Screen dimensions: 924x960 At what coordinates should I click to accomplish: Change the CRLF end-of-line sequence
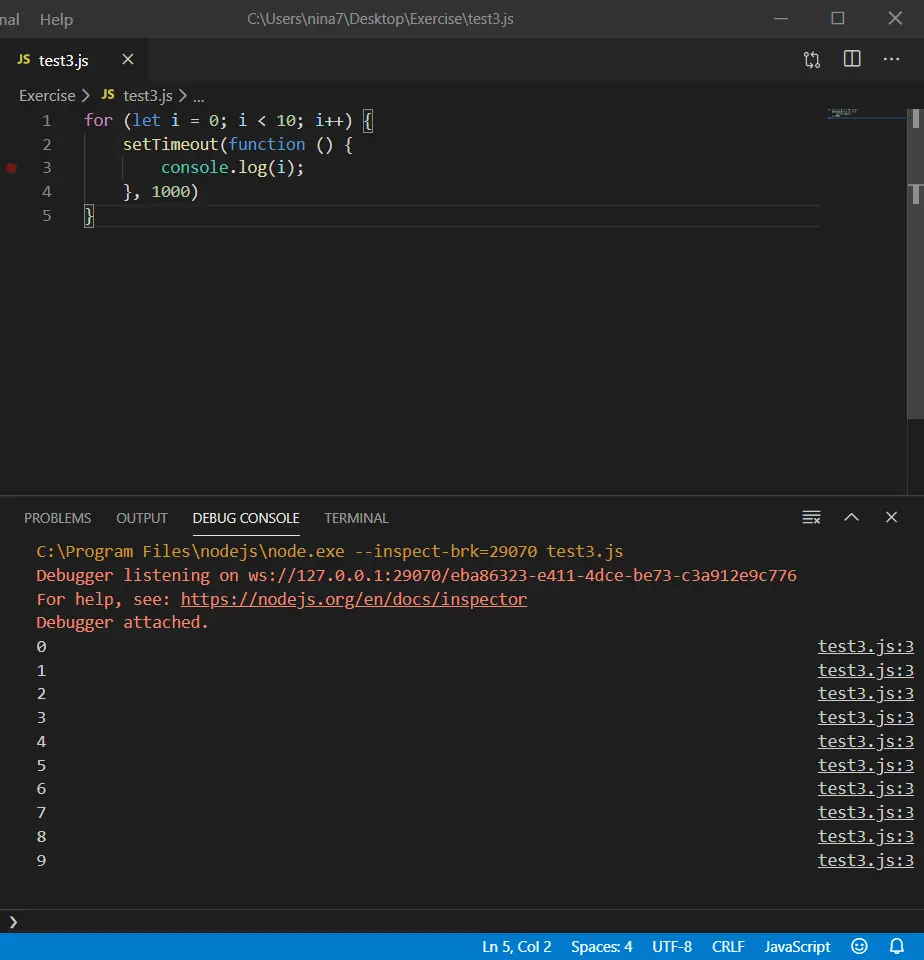point(728,946)
